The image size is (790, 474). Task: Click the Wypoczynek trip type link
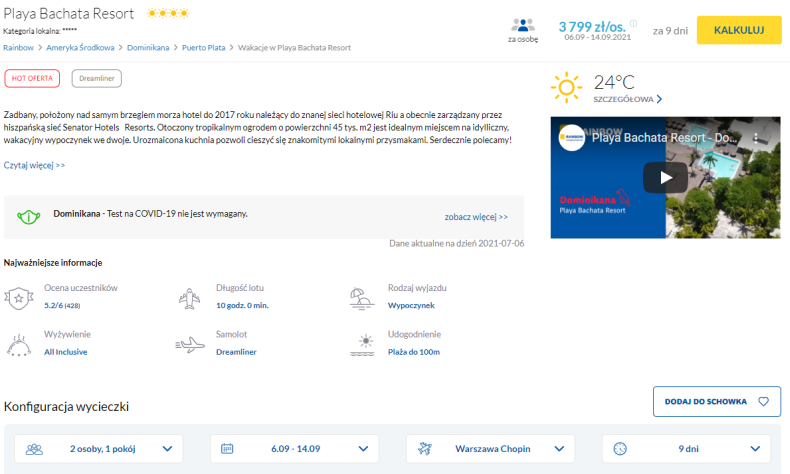411,305
